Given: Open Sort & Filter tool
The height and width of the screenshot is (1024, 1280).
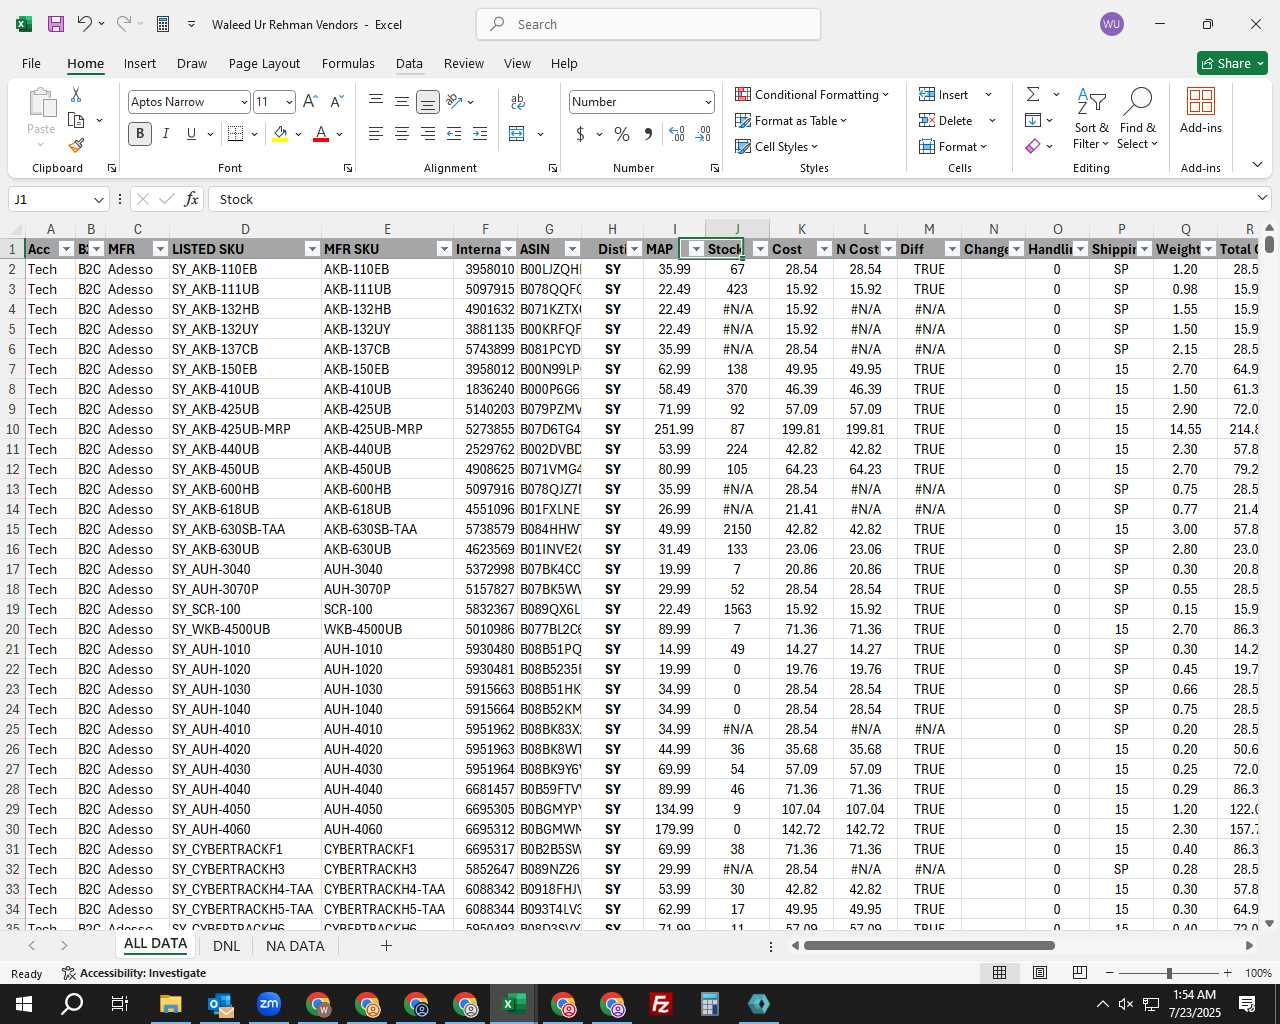Looking at the screenshot, I should pyautogui.click(x=1091, y=120).
